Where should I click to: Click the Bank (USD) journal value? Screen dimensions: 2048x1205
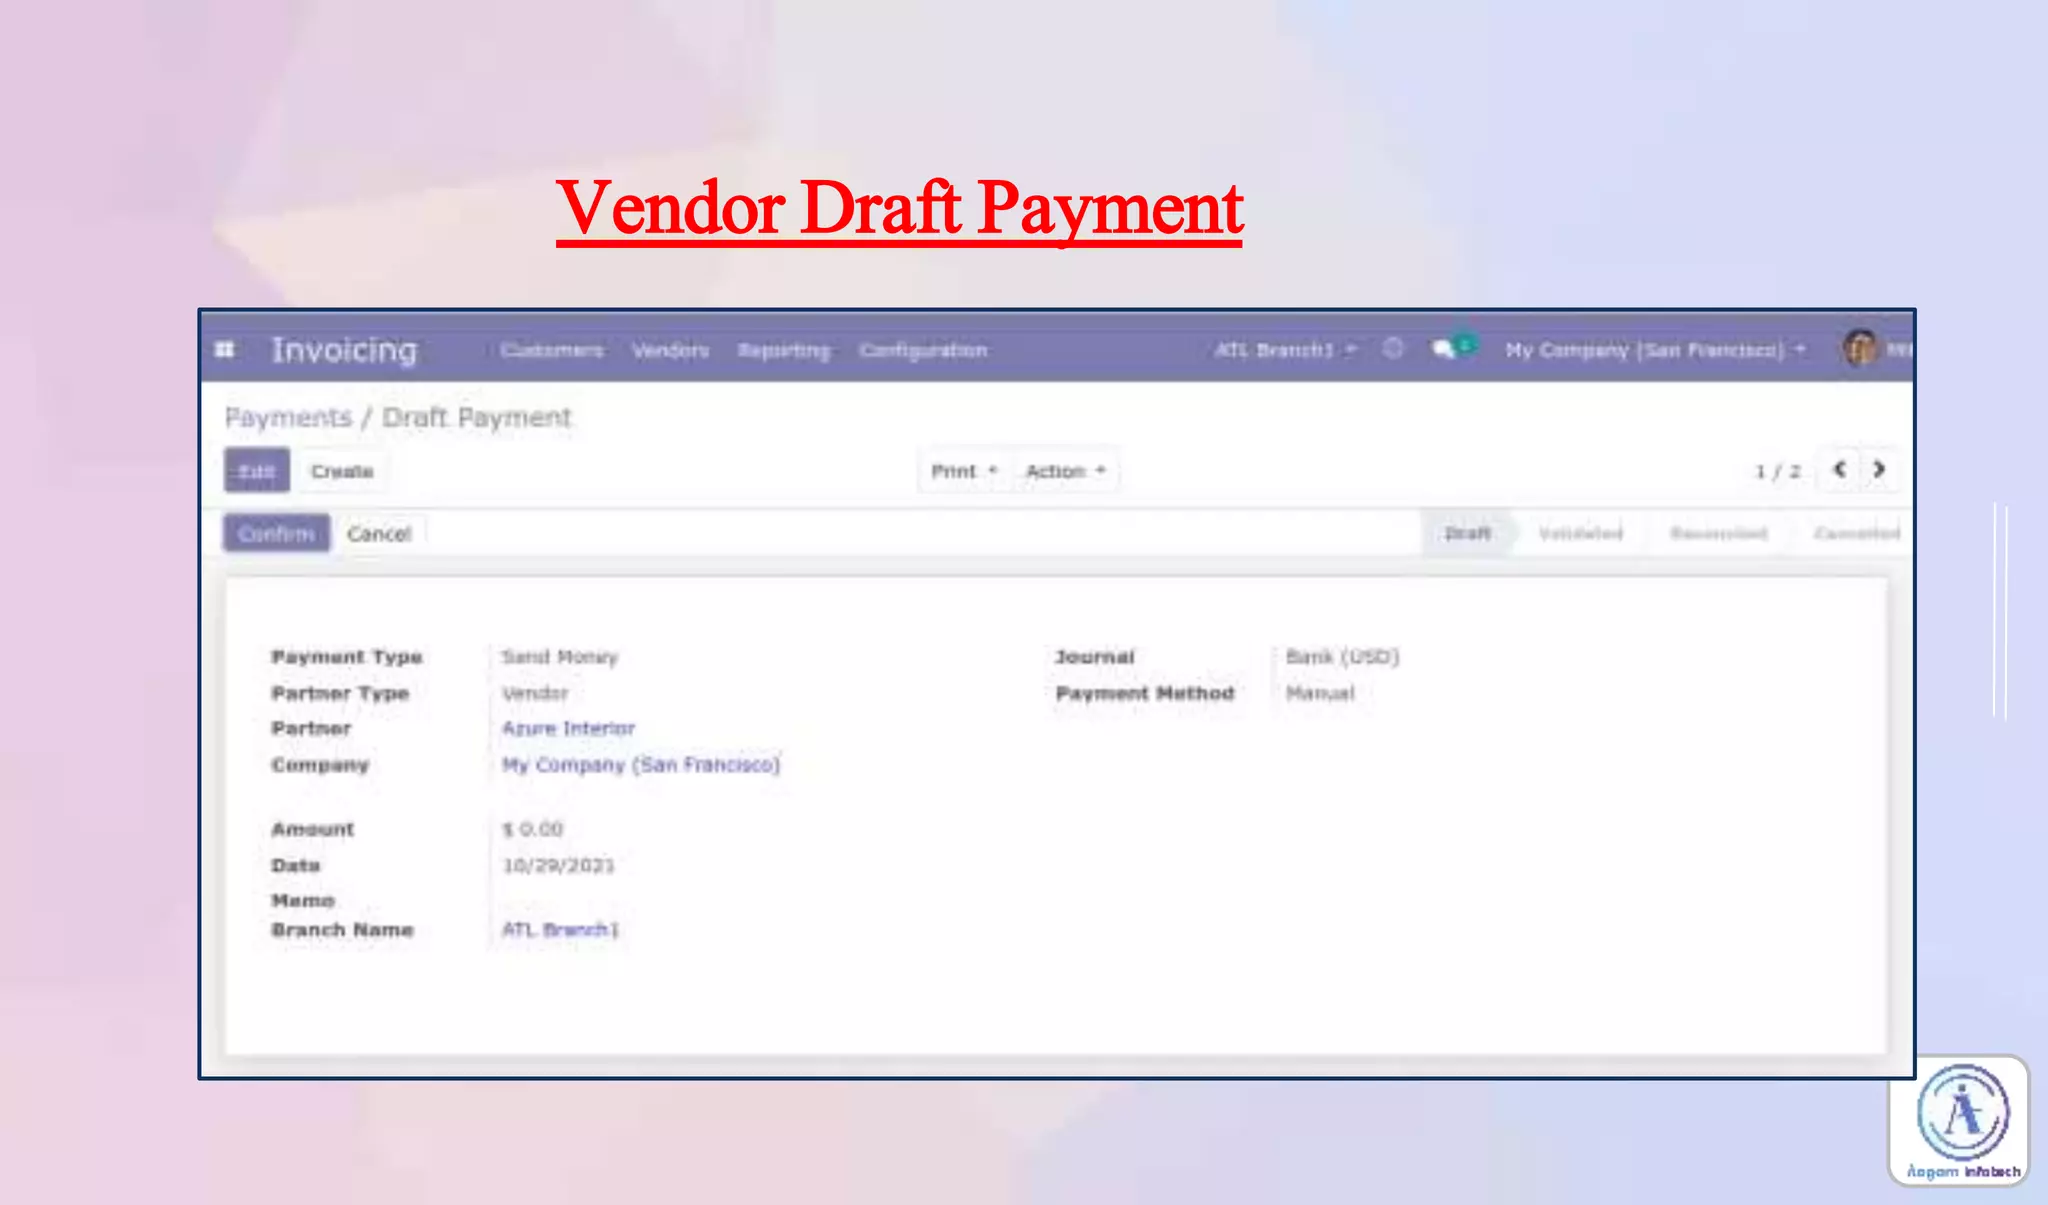pos(1342,657)
